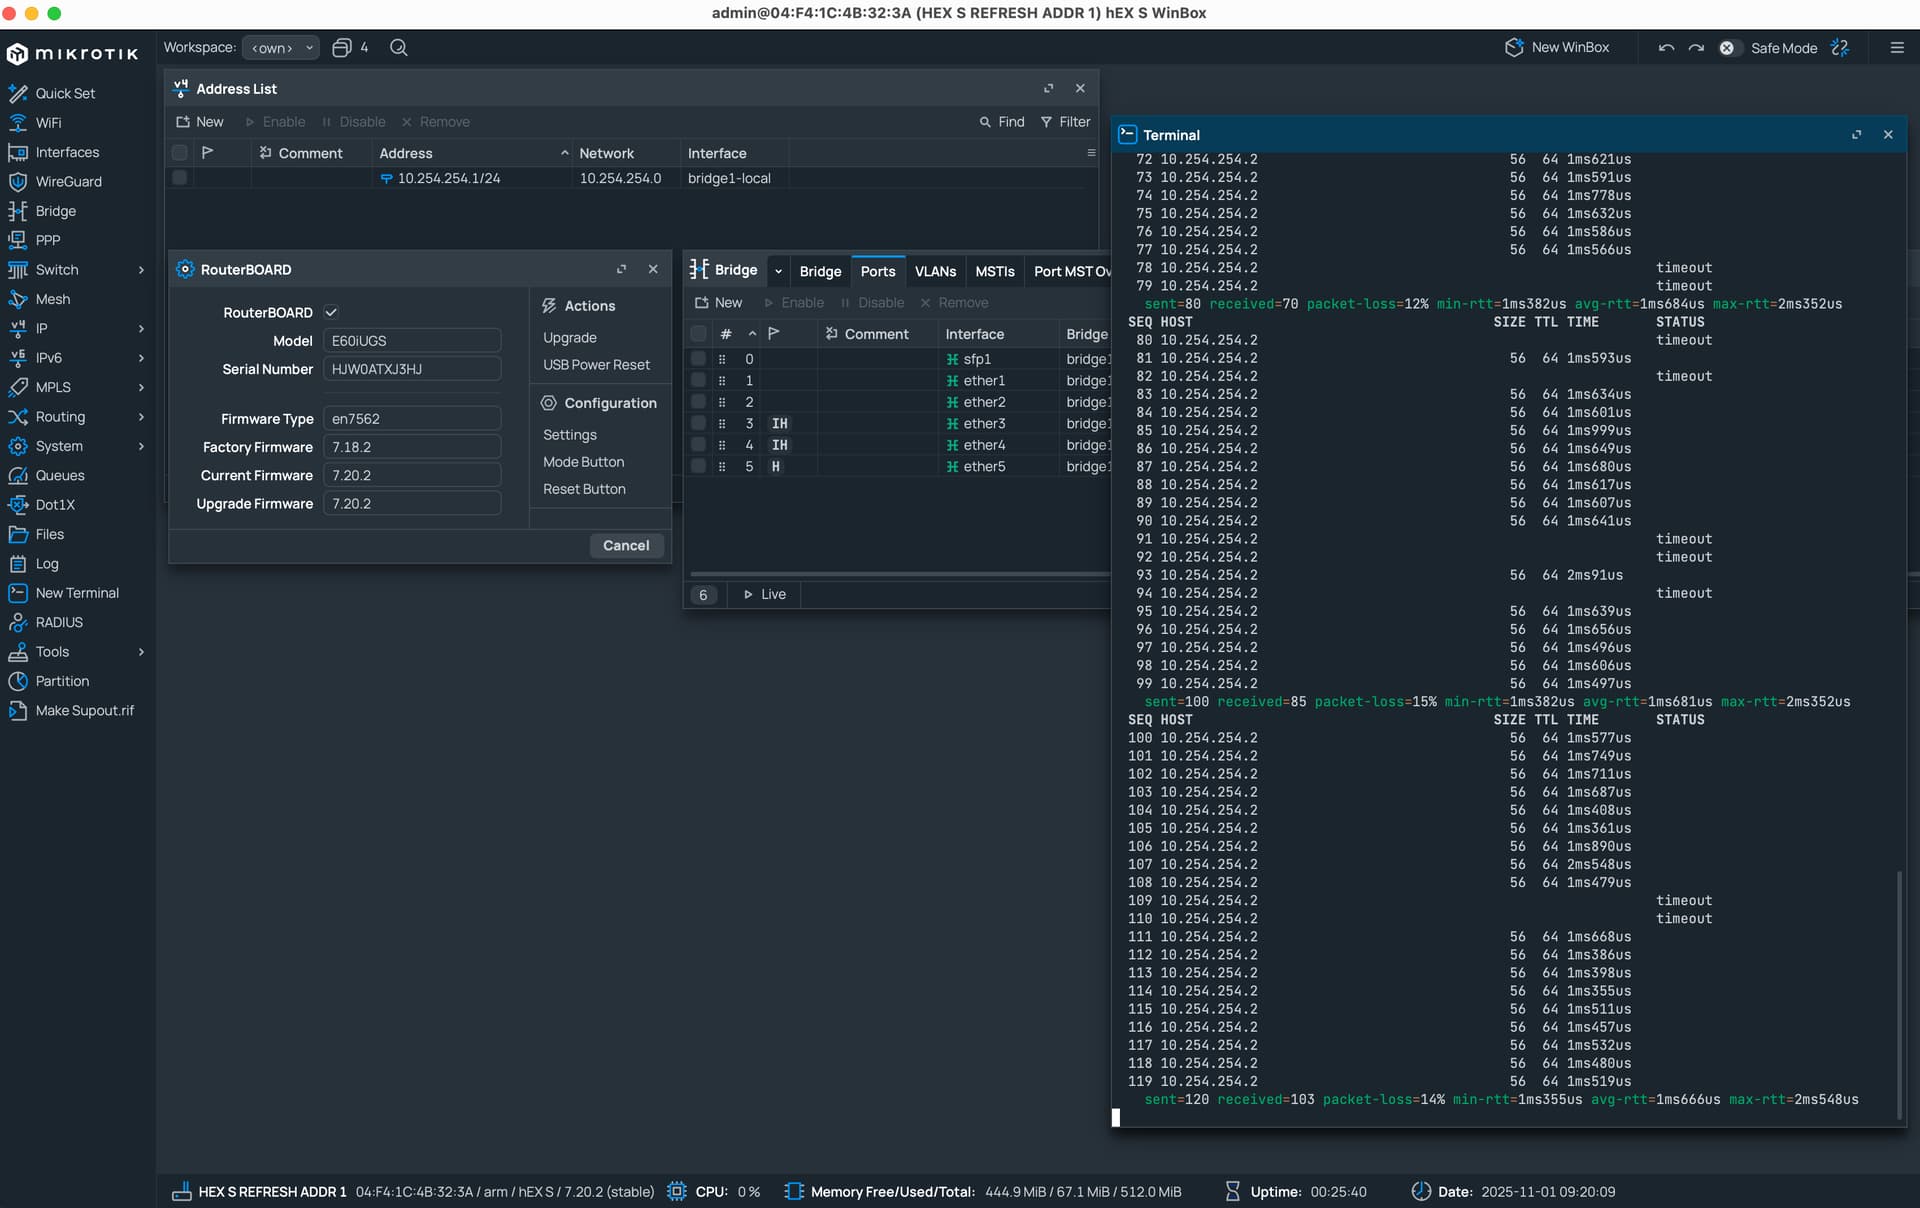Check the 10.254.254.1/24 address row checkbox
The image size is (1920, 1208).
coord(180,178)
